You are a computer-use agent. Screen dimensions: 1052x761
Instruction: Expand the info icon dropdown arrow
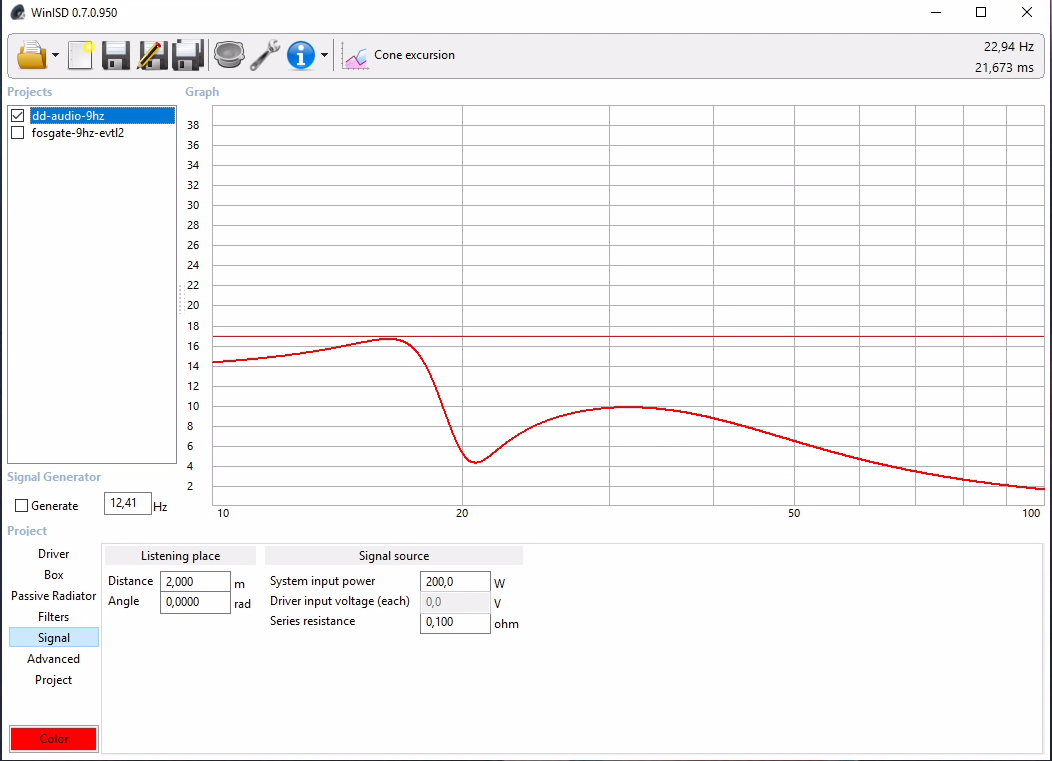pos(324,55)
